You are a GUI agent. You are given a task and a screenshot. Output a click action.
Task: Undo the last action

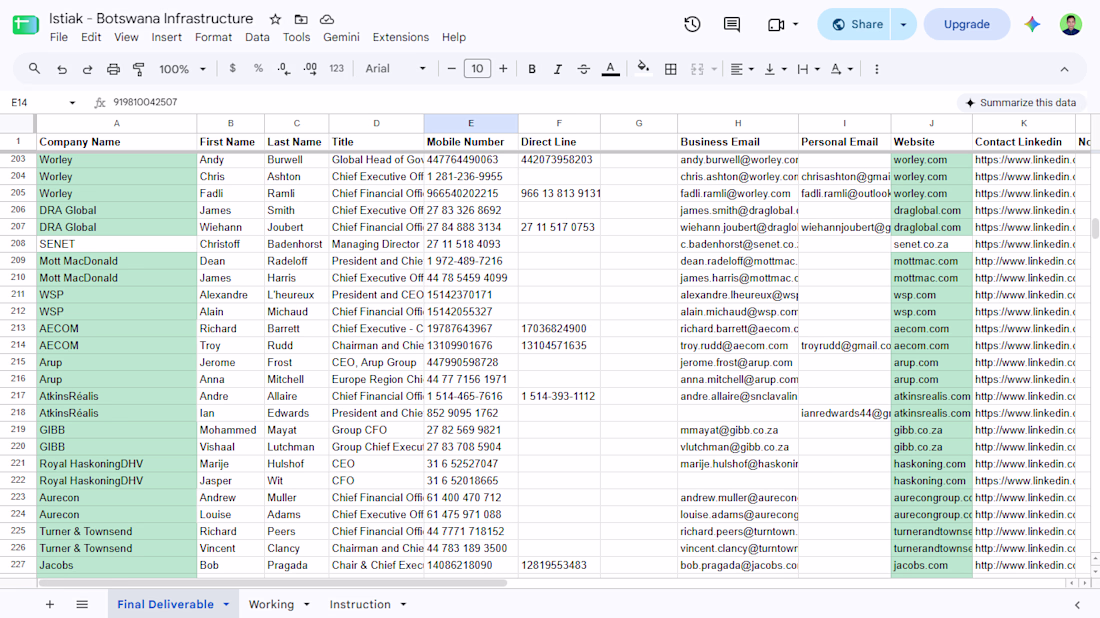62,69
